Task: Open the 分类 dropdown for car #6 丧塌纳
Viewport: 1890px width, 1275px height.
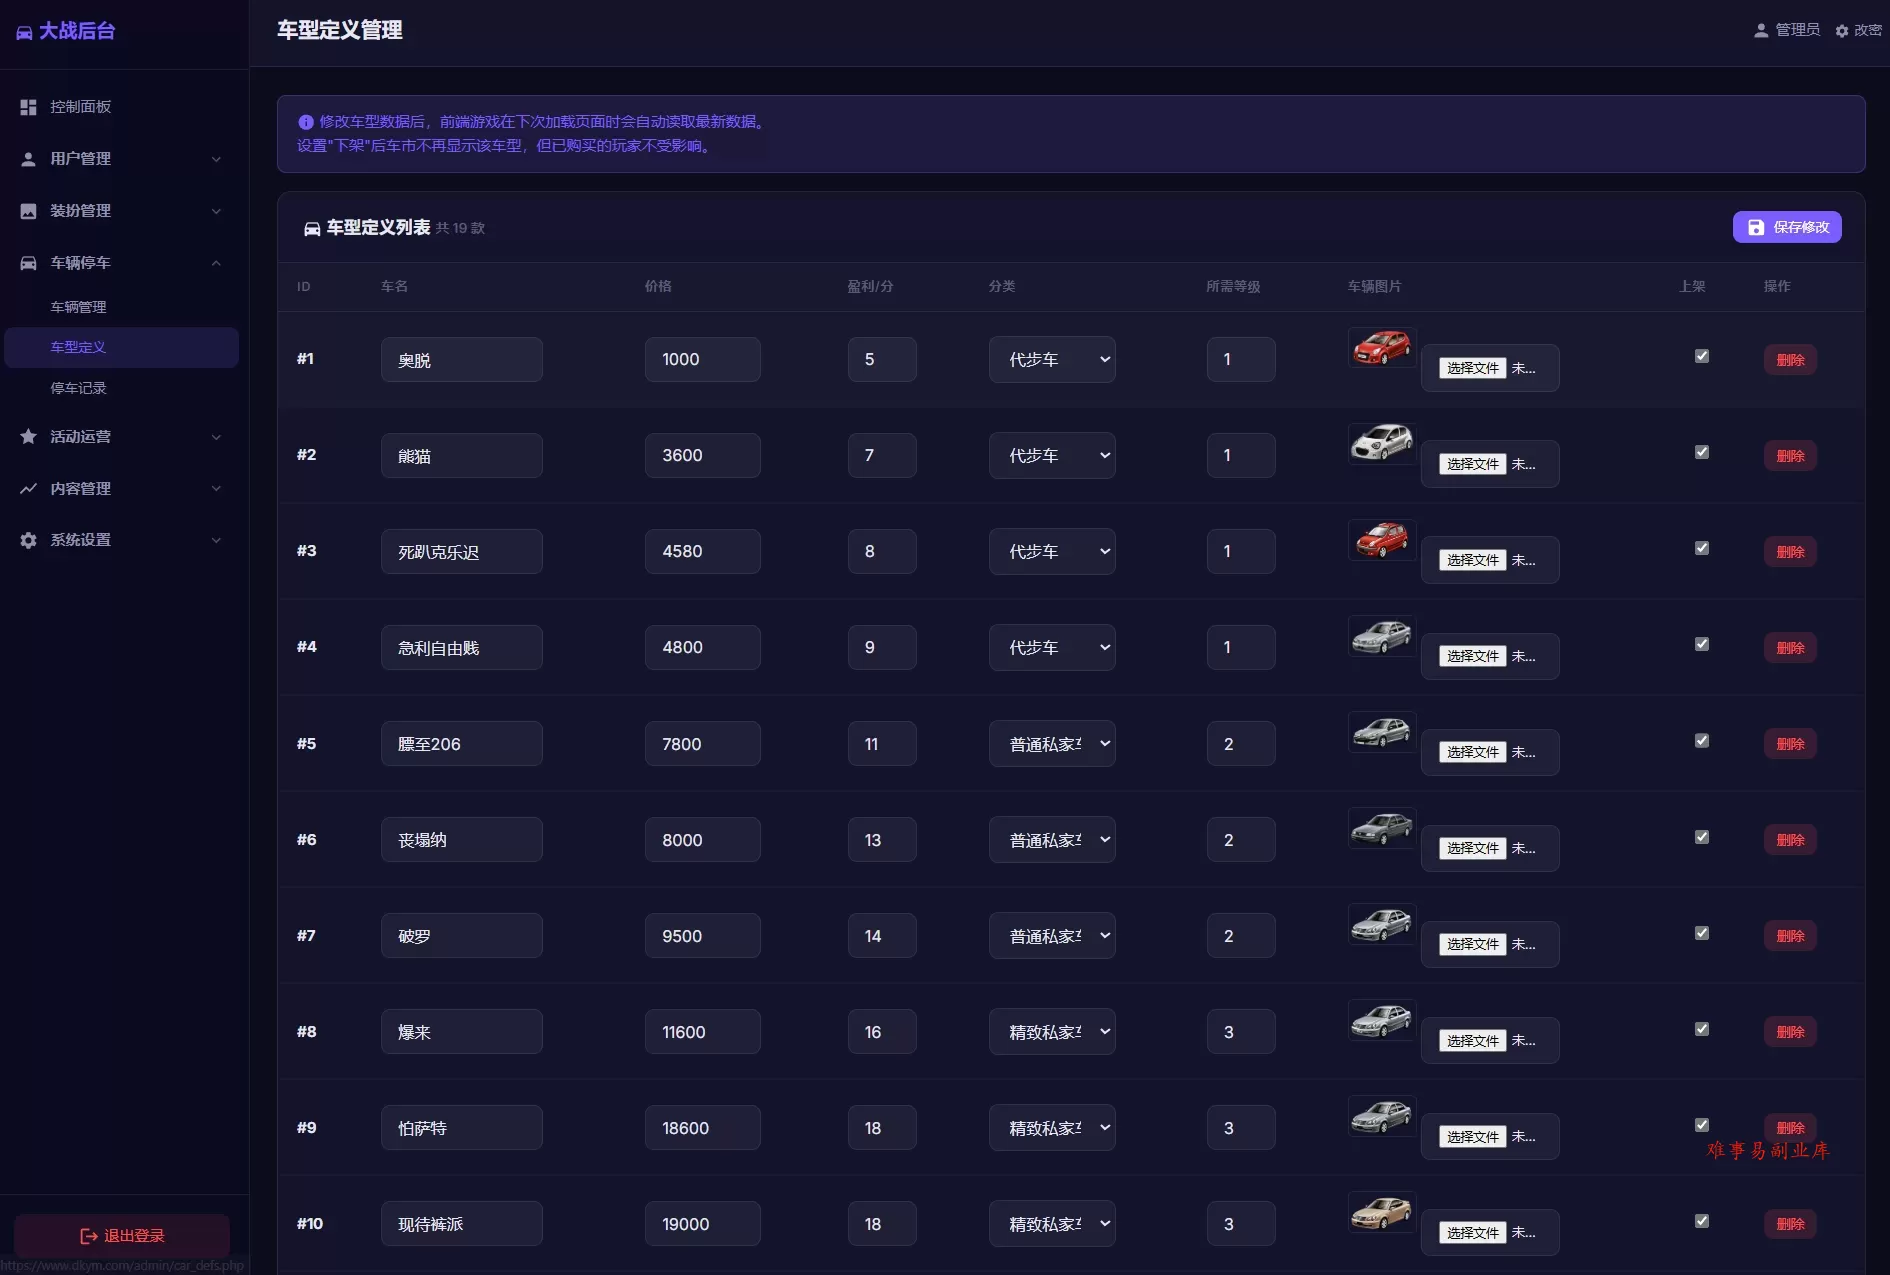Action: point(1052,840)
